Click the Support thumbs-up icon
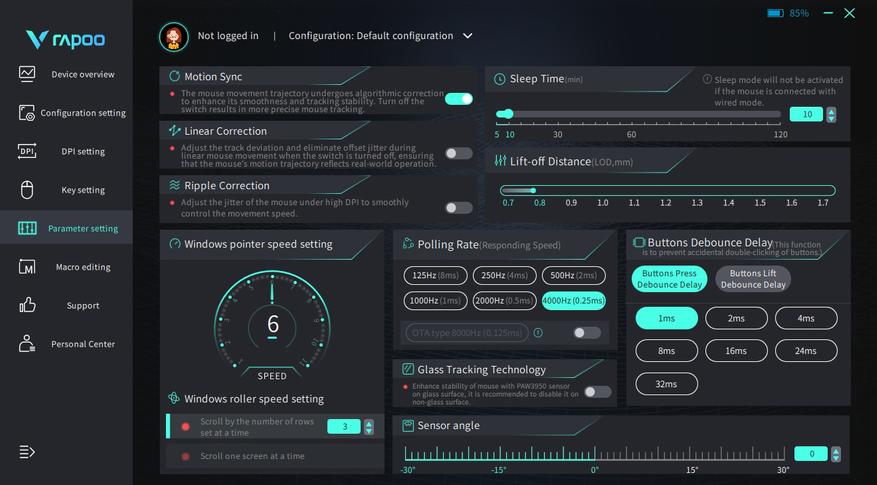 [x=27, y=305]
